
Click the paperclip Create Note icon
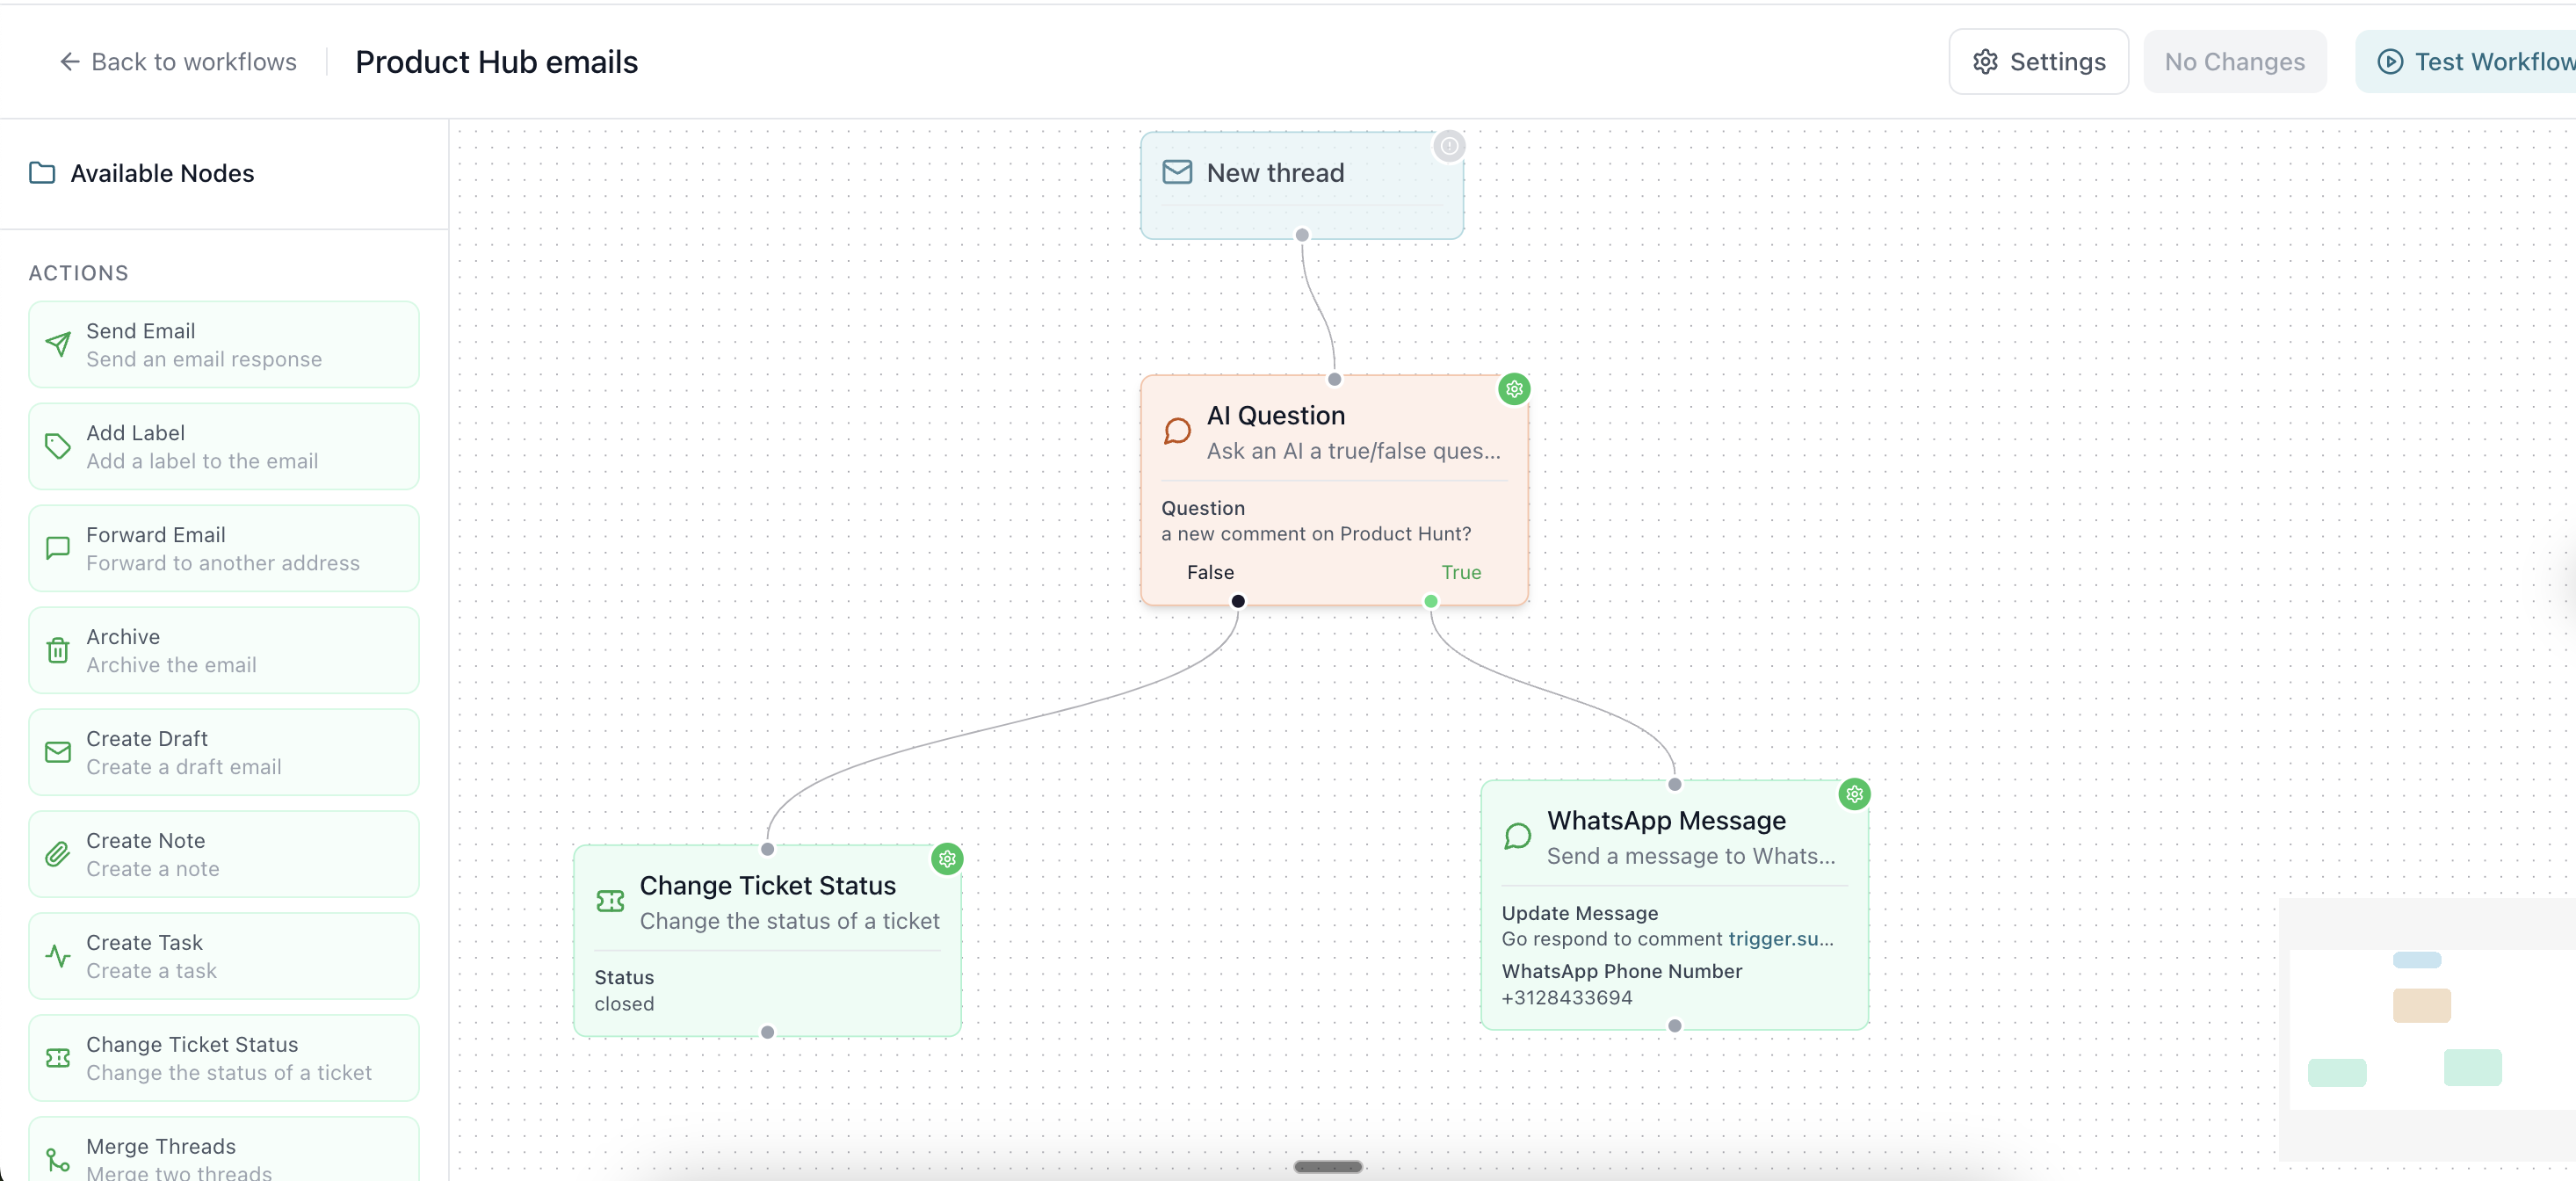[x=58, y=855]
